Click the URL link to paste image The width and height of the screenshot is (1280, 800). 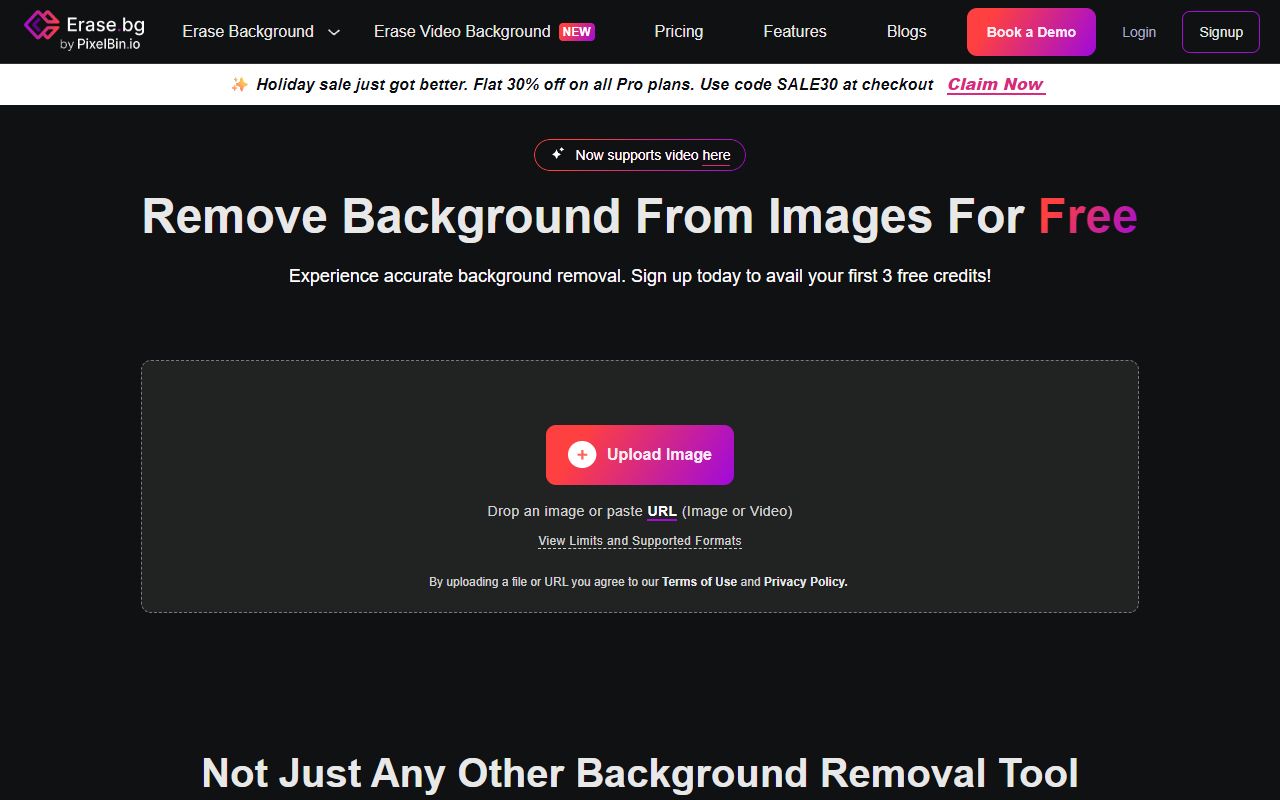coord(662,511)
